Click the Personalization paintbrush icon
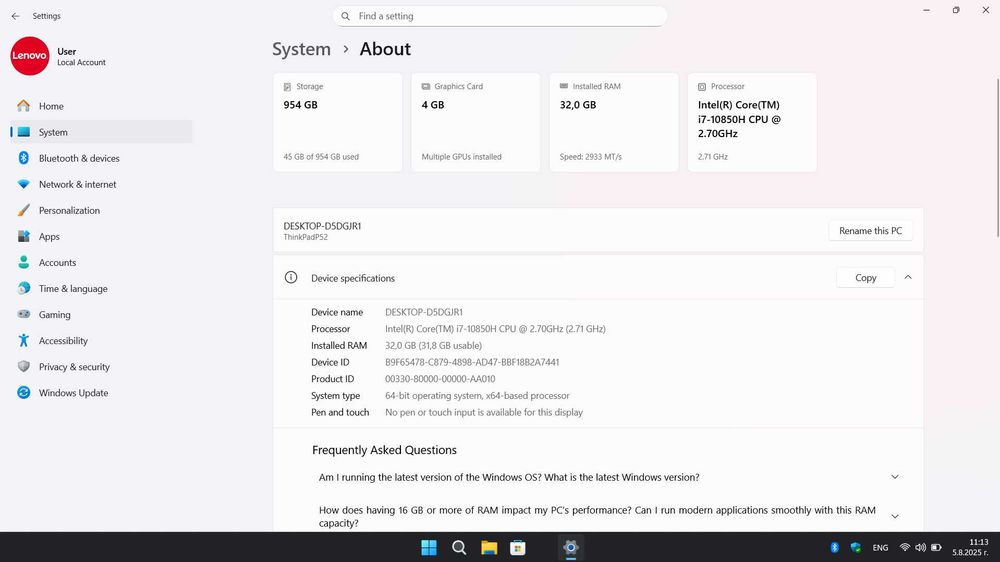1000x562 pixels. (x=24, y=210)
